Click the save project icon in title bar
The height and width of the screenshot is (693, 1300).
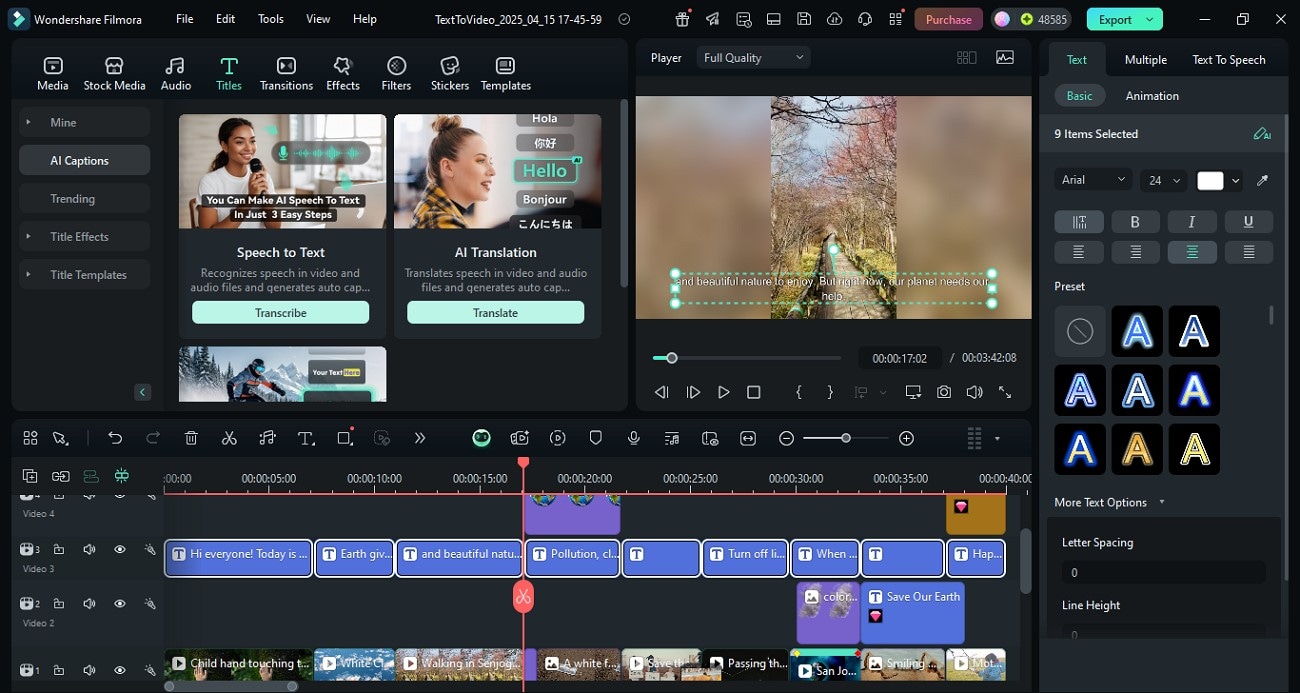pyautogui.click(x=804, y=19)
